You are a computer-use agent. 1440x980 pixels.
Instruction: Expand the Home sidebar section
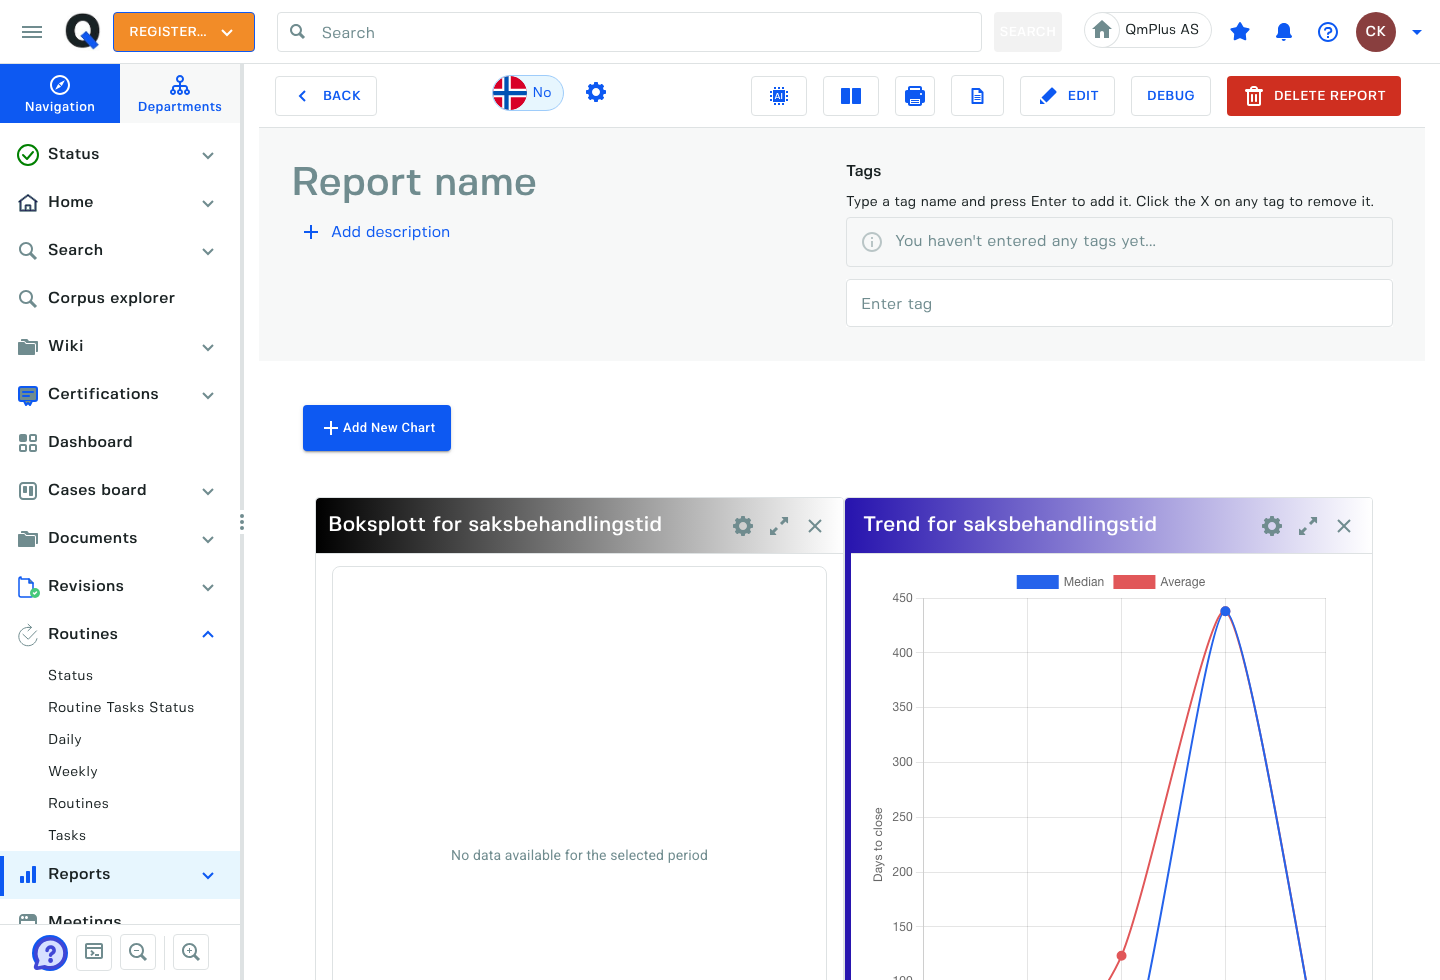pos(208,203)
